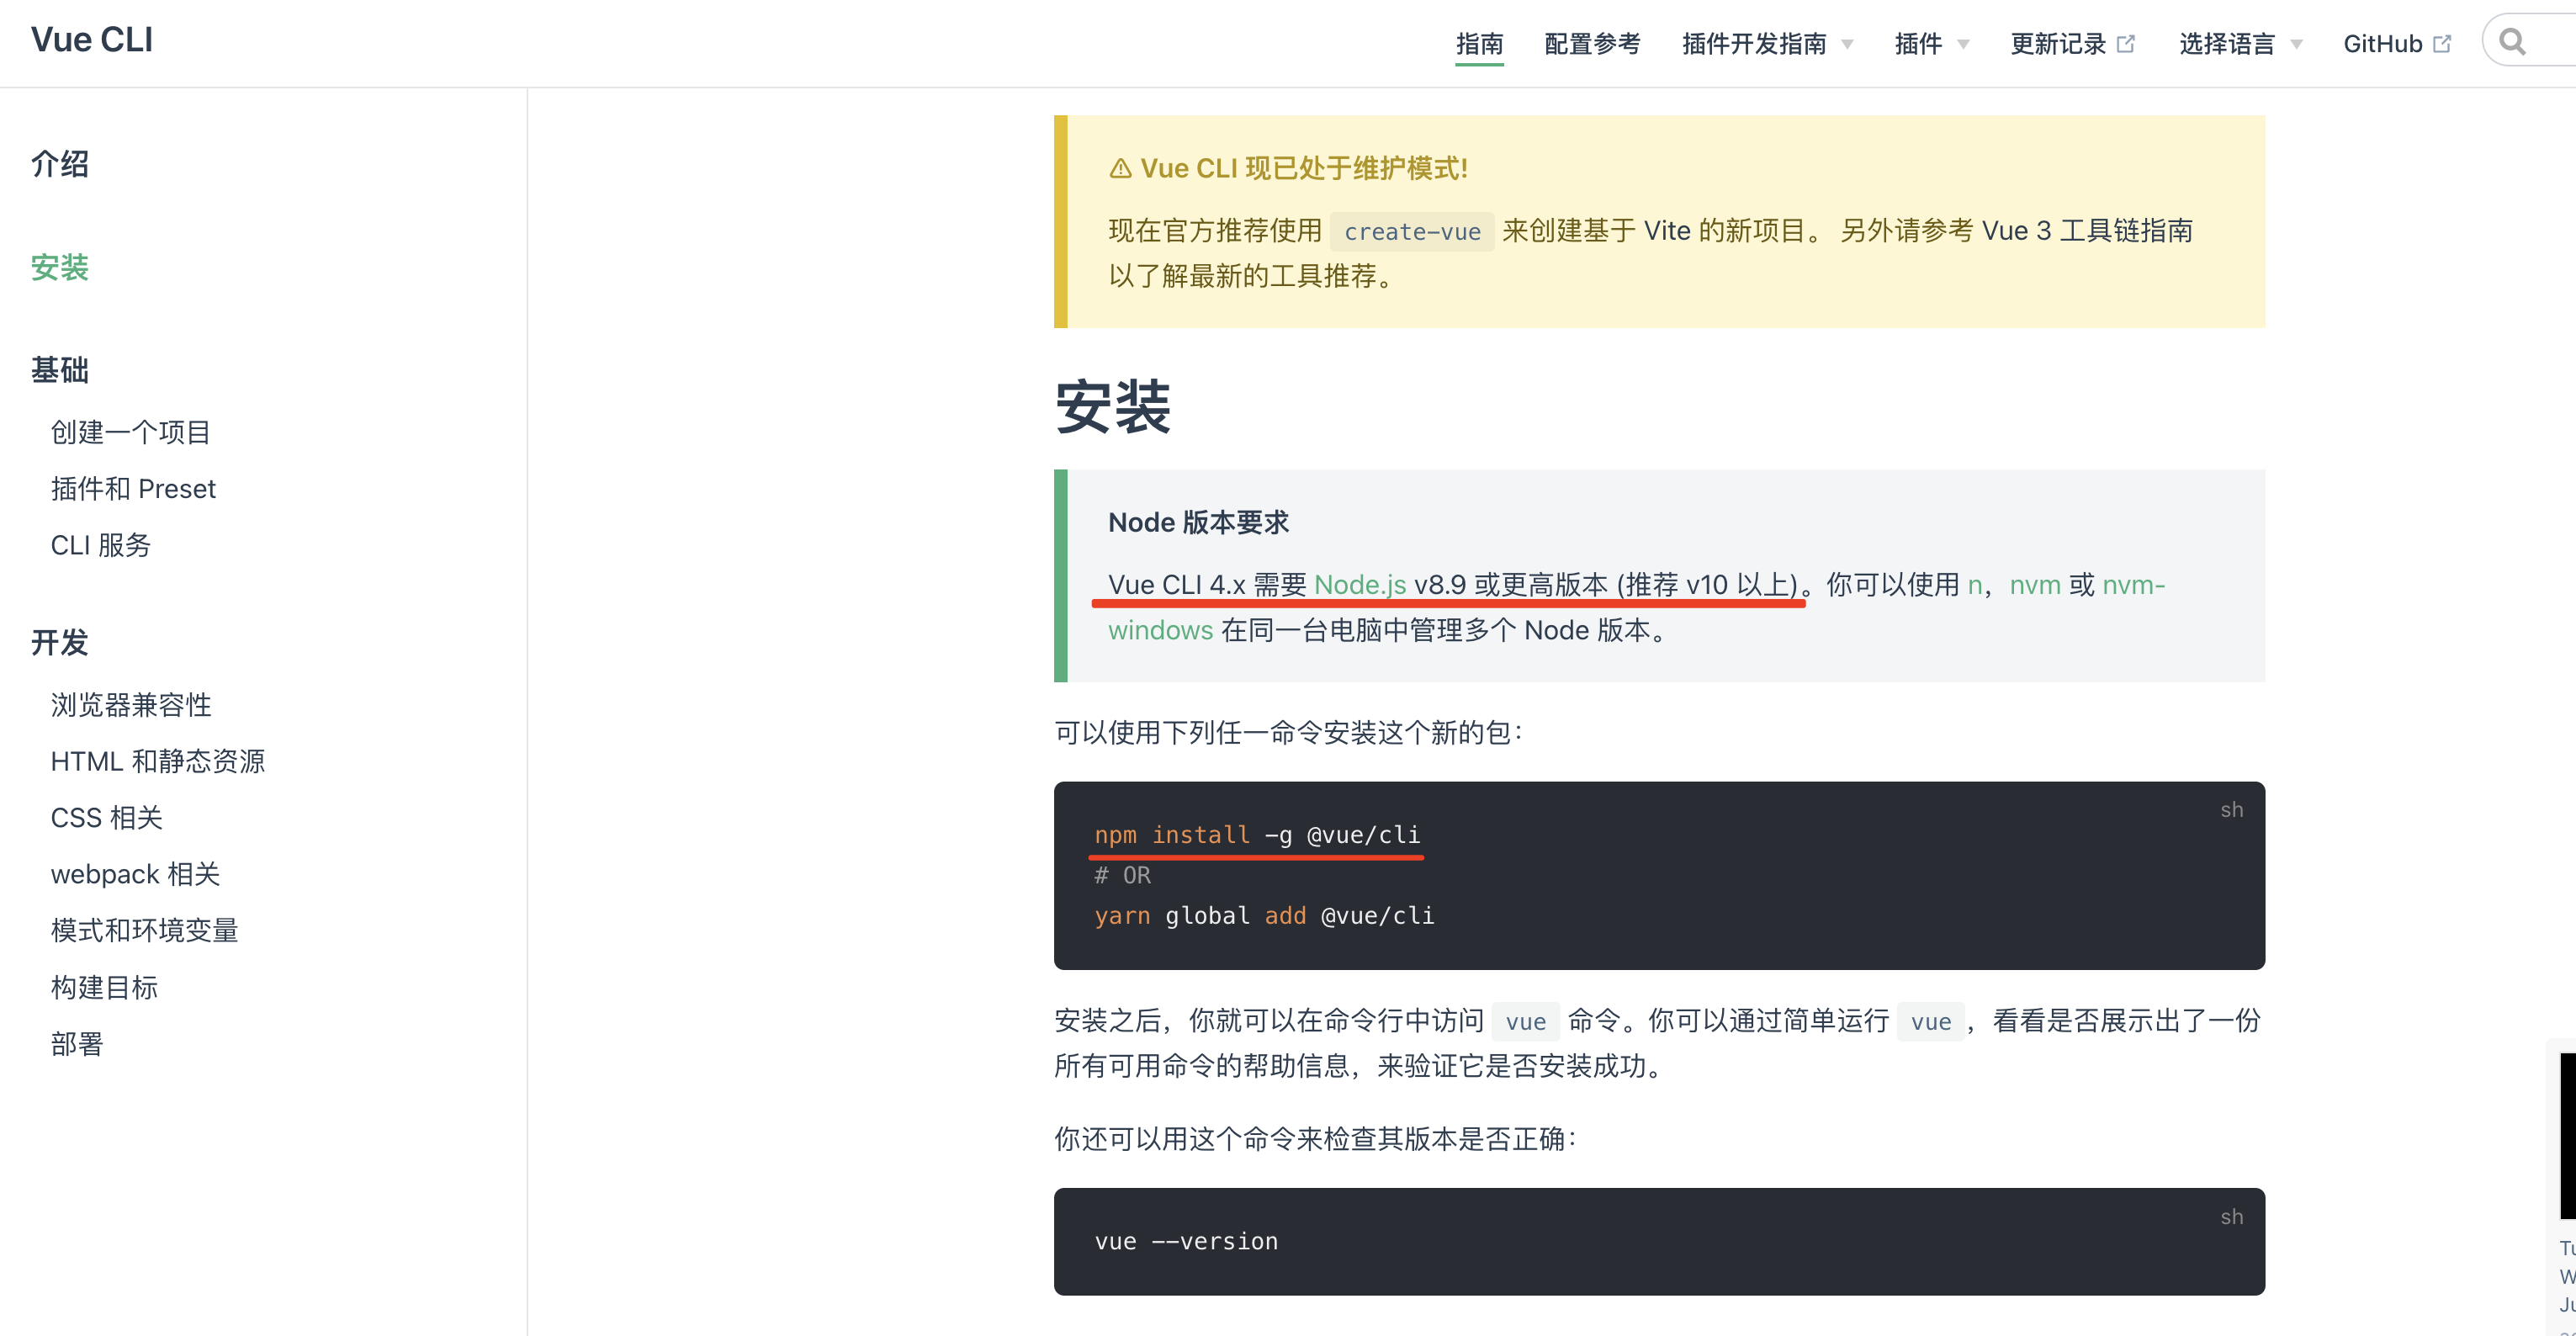The image size is (2576, 1336).
Task: Open 配置参考 in the navbar
Action: 1592,44
